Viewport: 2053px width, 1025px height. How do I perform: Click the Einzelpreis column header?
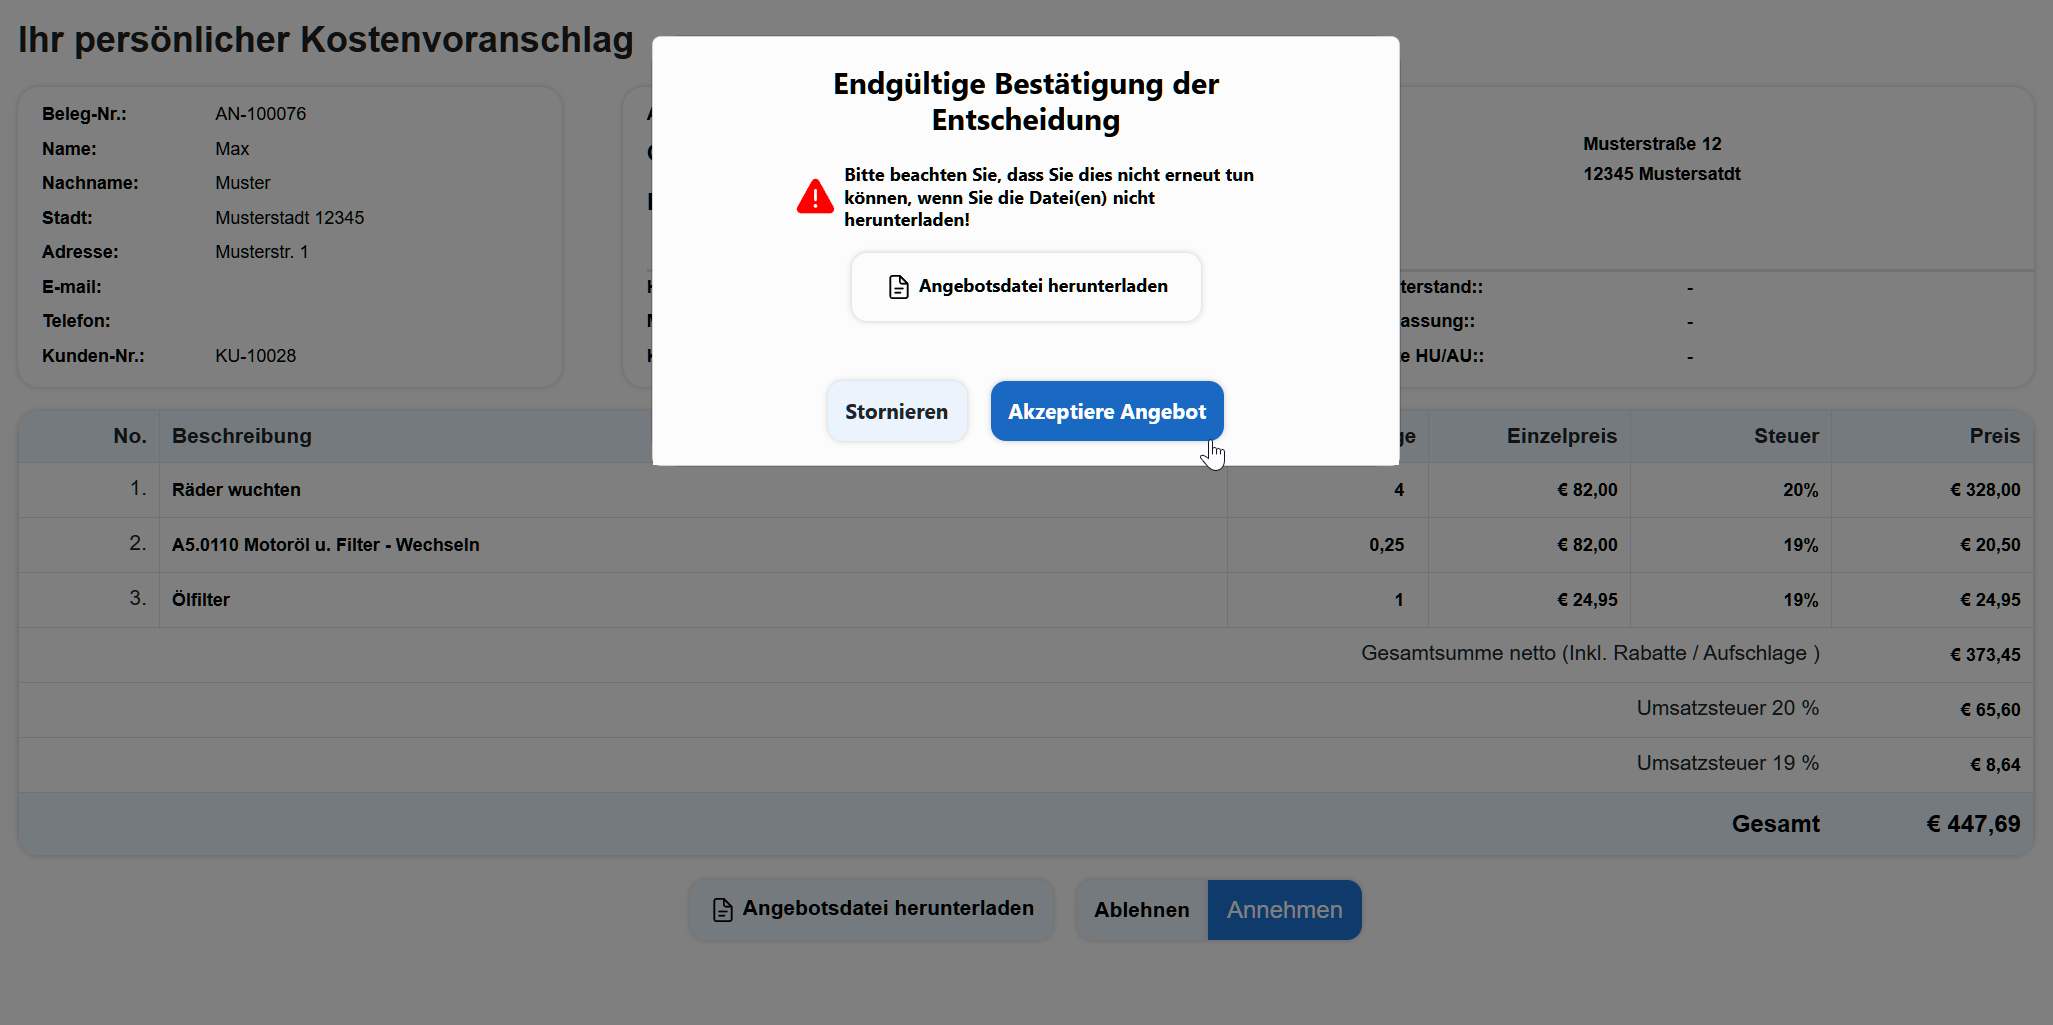(1562, 436)
